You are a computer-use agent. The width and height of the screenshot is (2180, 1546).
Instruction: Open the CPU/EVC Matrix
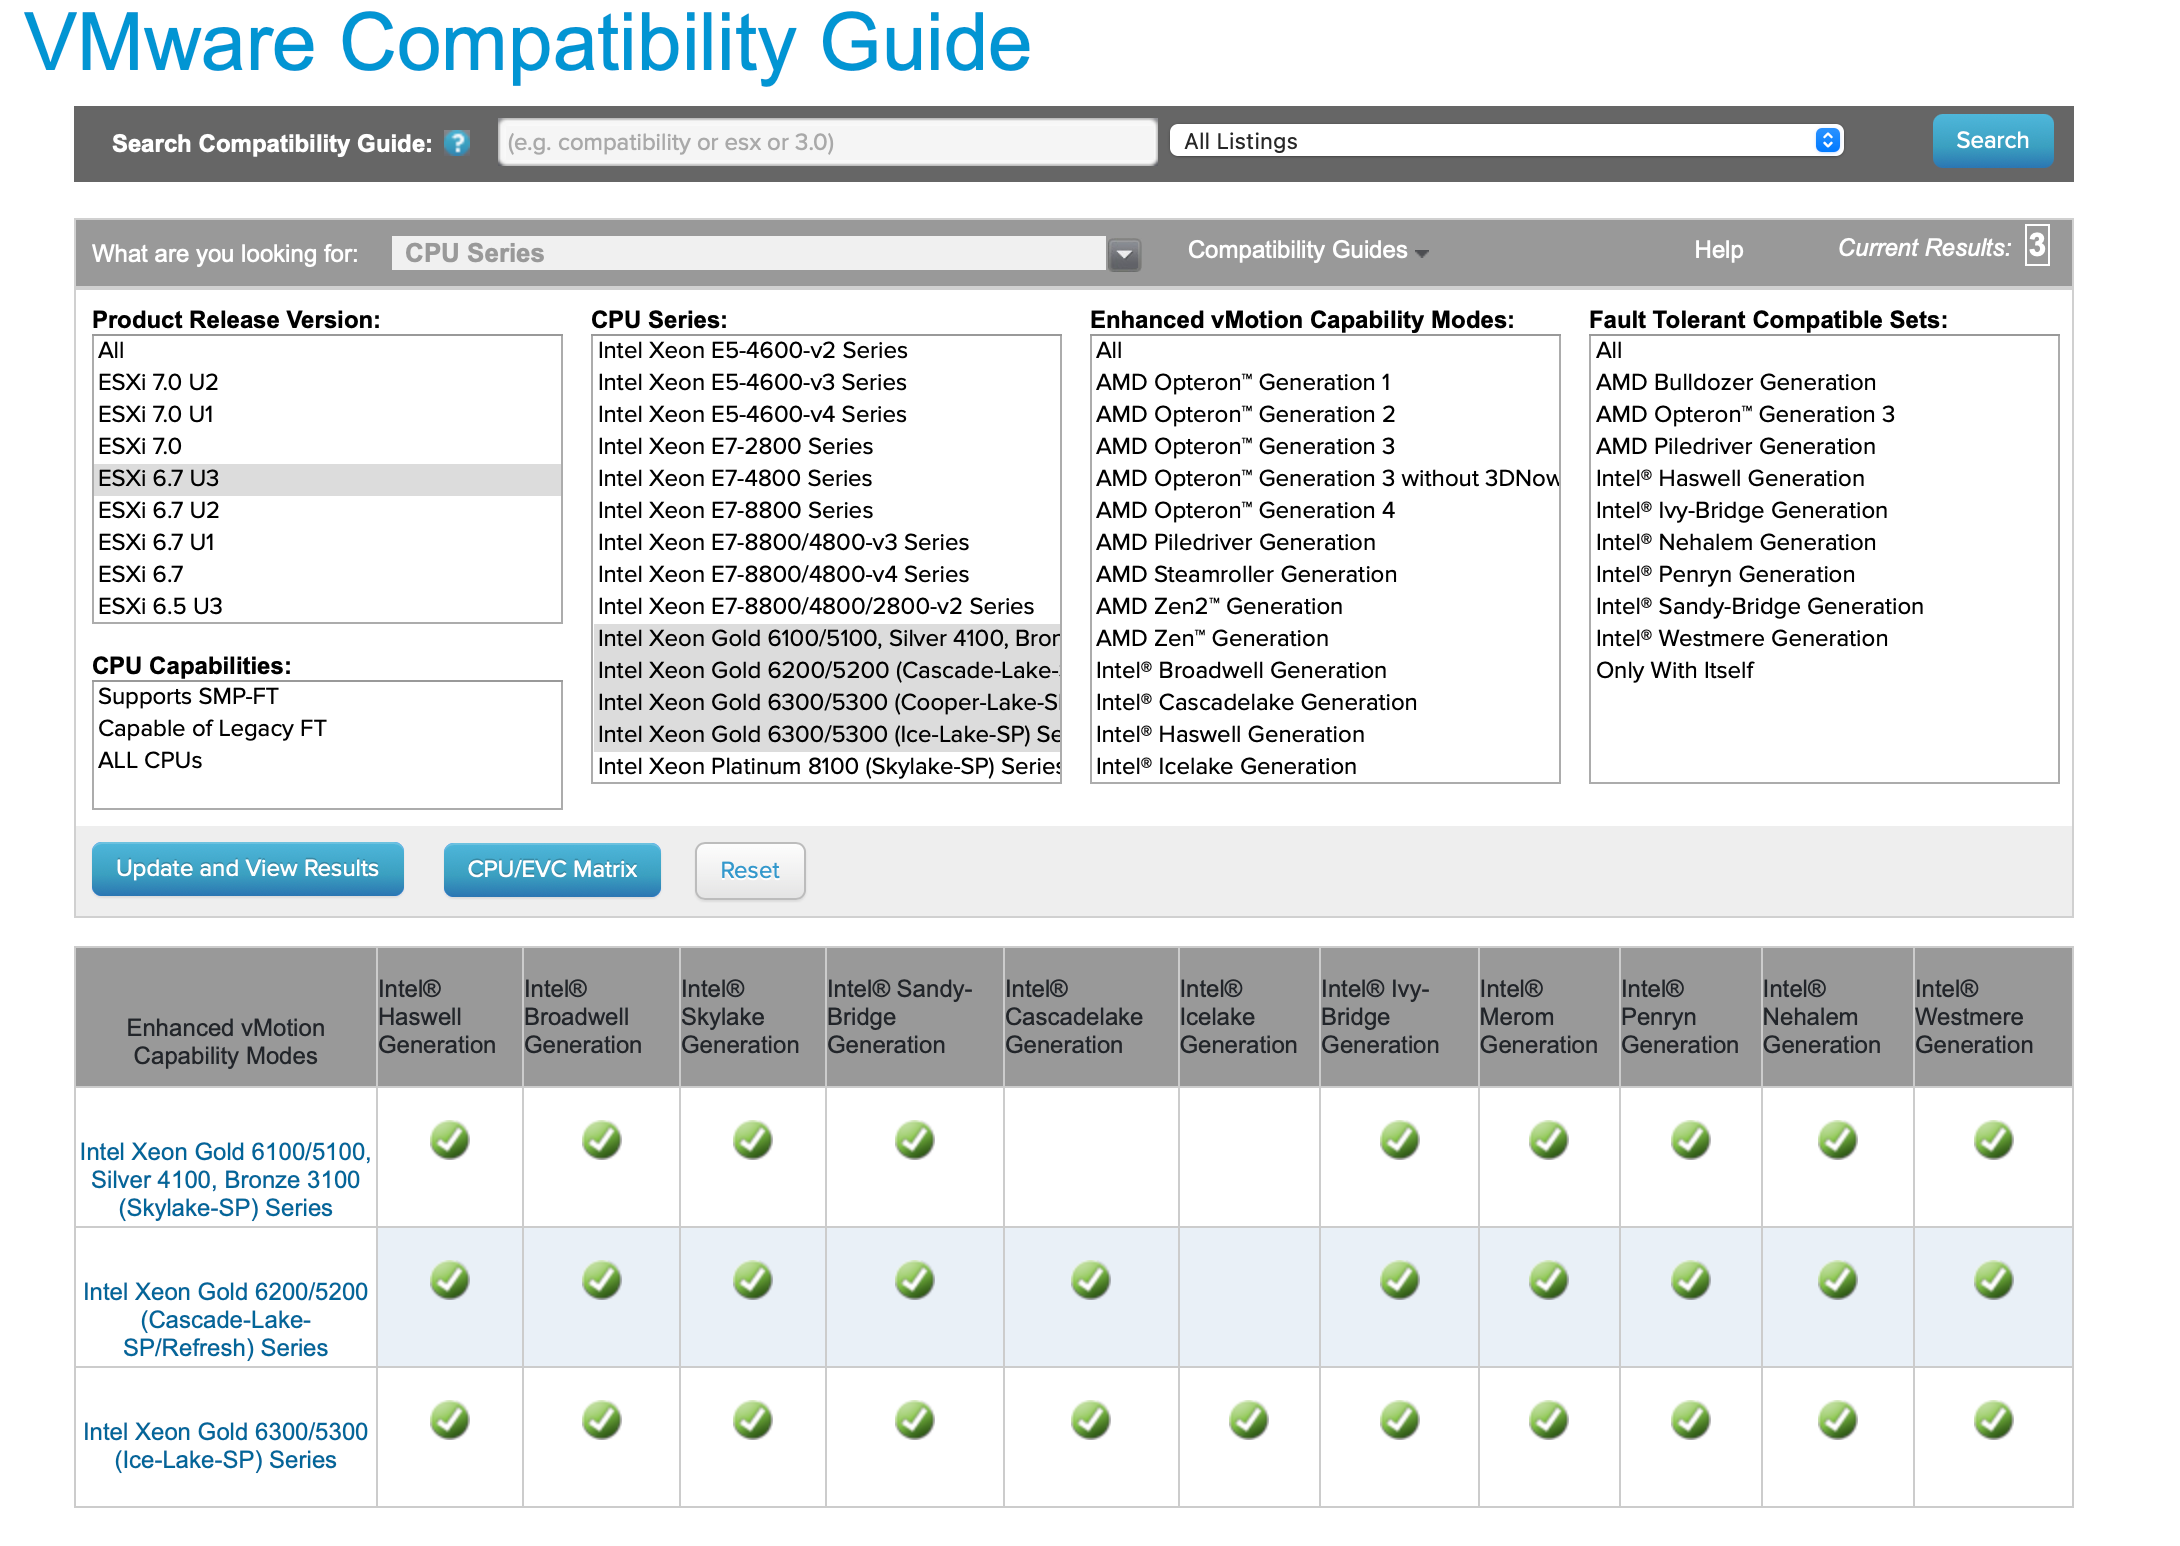pos(552,870)
